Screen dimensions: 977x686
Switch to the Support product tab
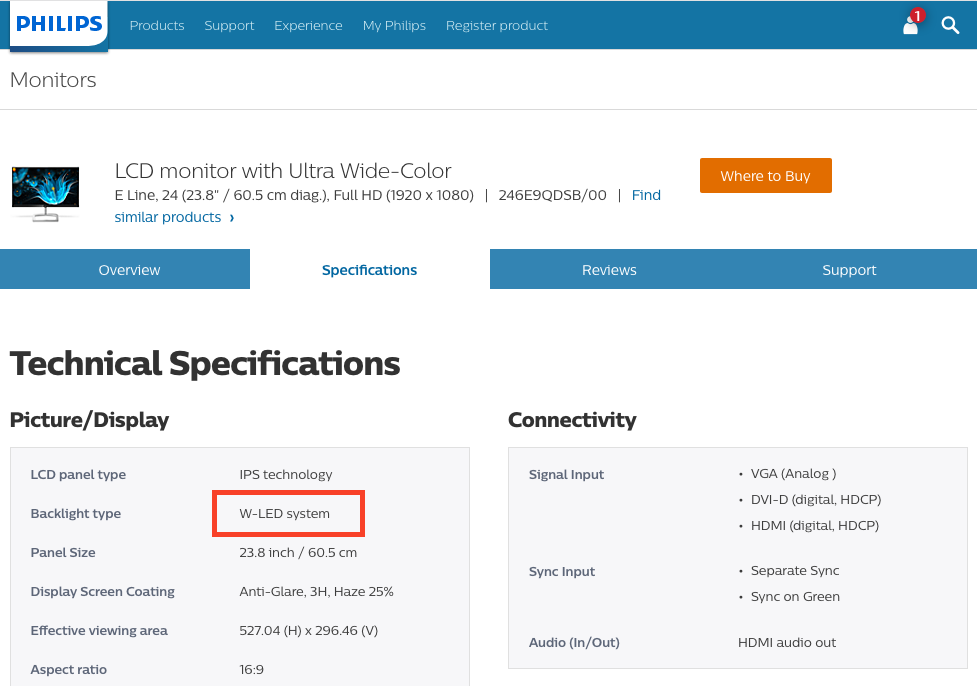click(849, 270)
